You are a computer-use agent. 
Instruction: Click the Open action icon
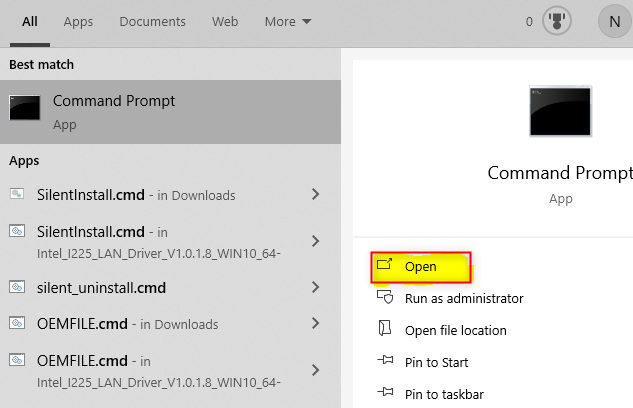[384, 265]
